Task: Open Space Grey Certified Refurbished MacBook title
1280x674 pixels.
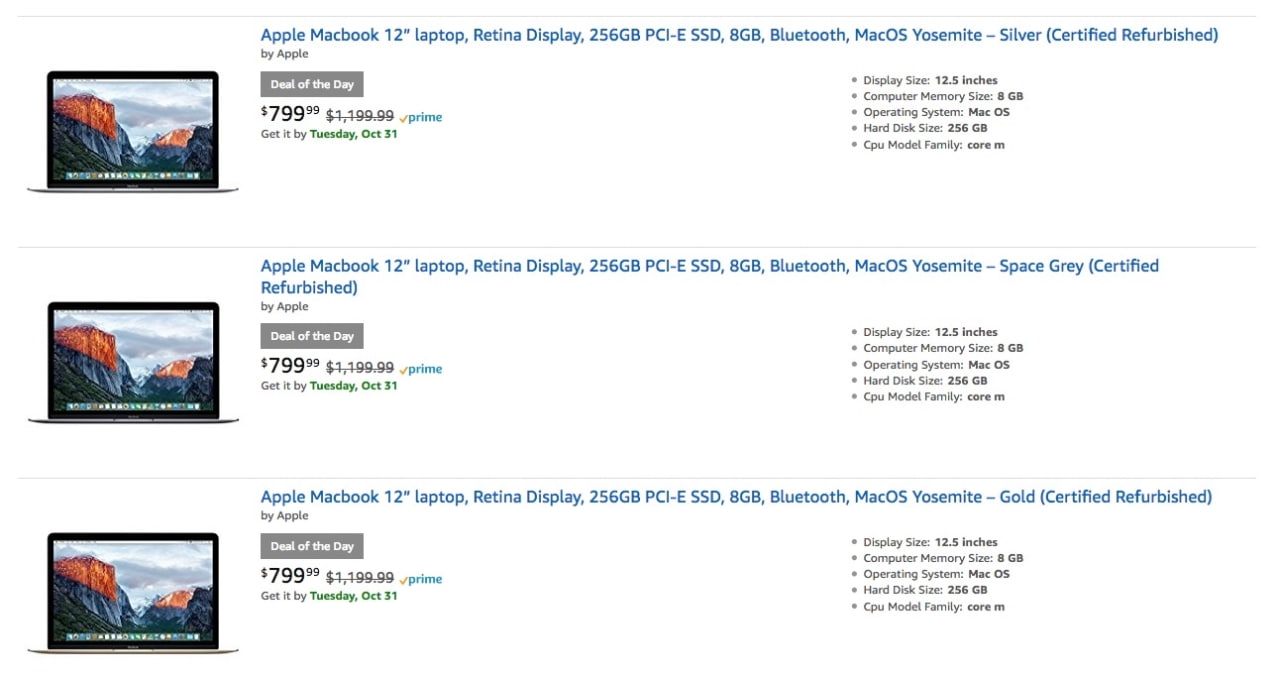Action: tap(709, 266)
